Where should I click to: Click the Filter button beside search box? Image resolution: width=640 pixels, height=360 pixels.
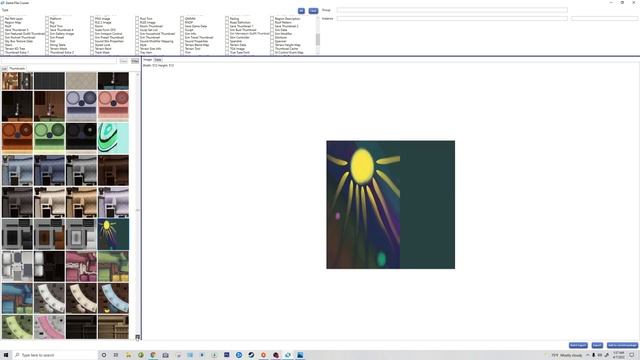tap(135, 61)
